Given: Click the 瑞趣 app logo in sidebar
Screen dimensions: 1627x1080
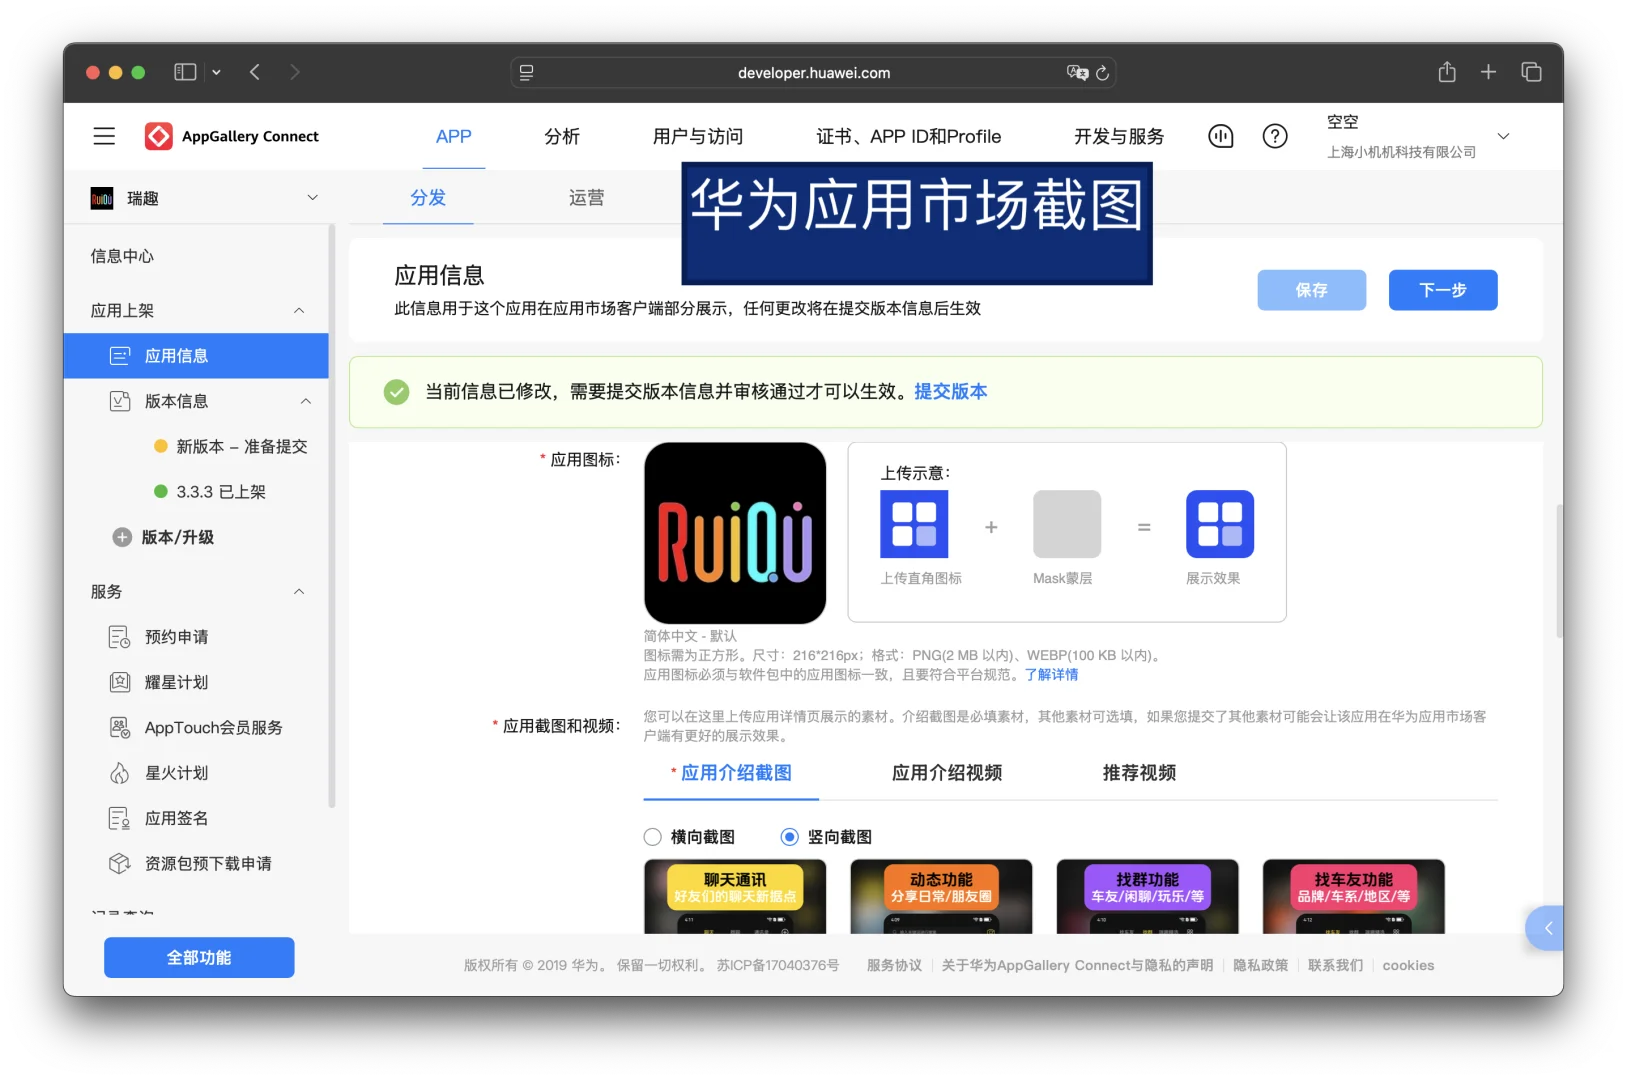Looking at the screenshot, I should tap(102, 198).
